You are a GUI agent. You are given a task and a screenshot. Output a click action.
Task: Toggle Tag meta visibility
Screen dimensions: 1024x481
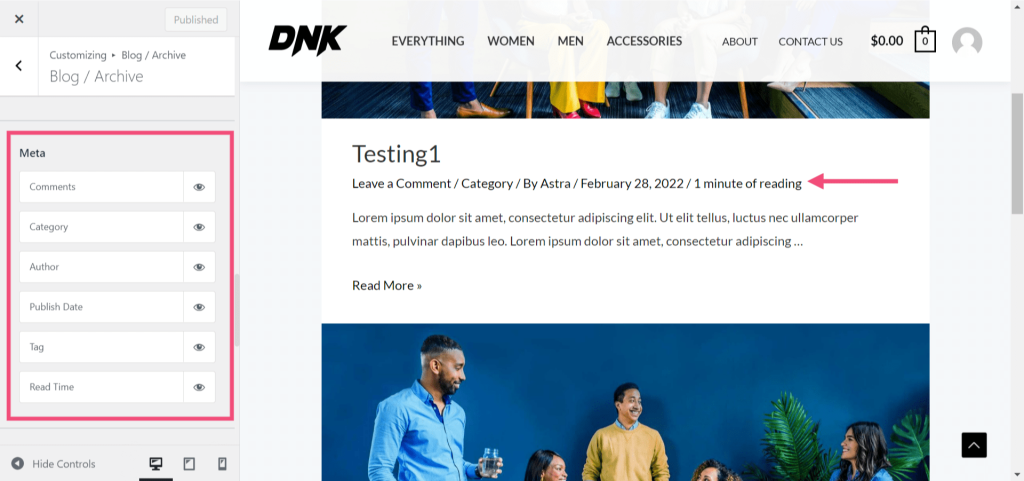[199, 347]
